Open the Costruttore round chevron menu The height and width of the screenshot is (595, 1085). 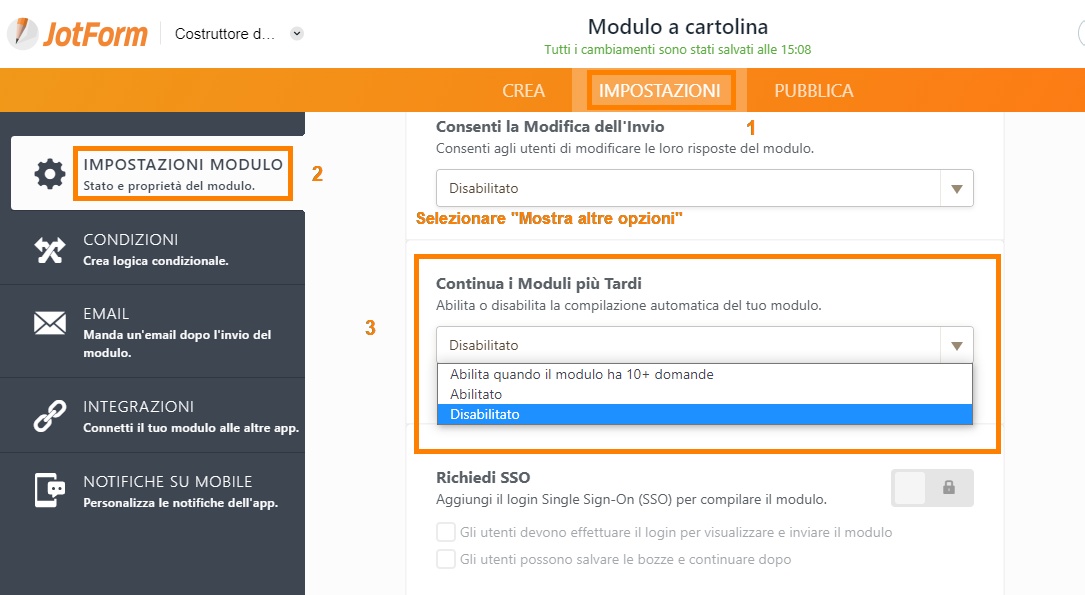(x=297, y=33)
